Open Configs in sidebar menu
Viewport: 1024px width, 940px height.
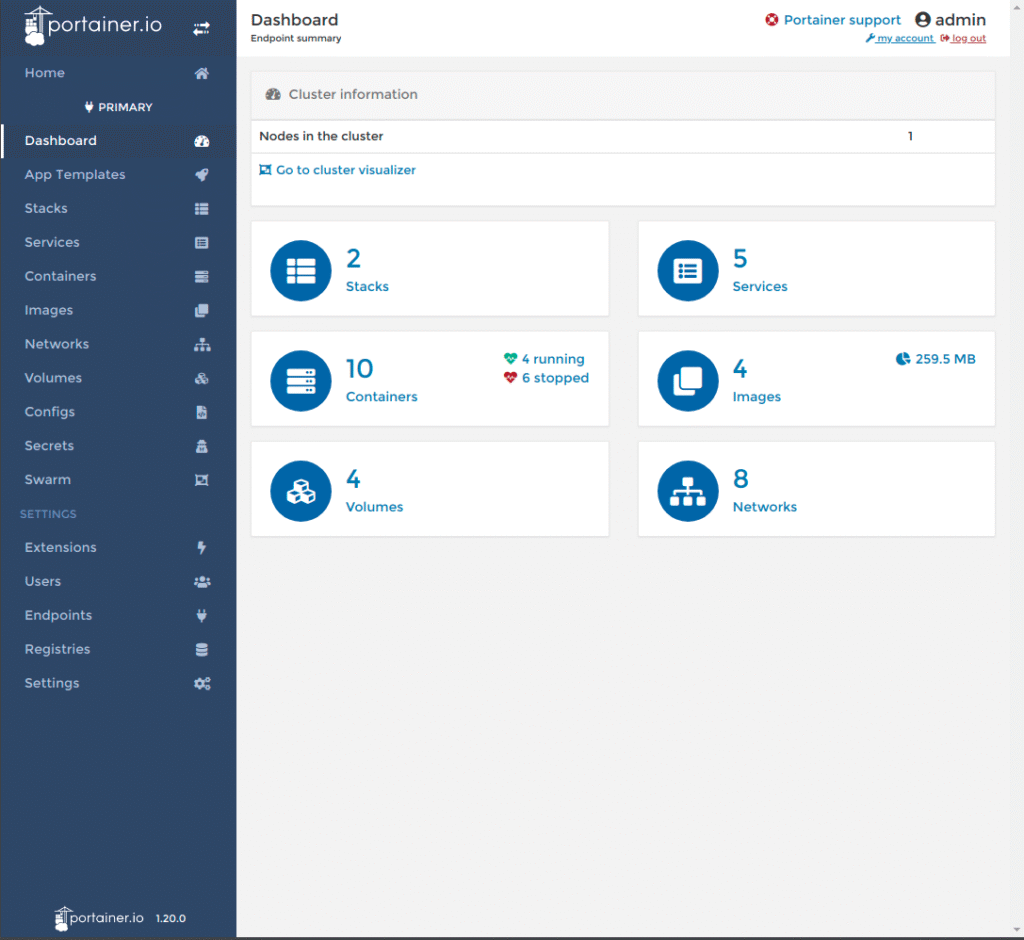click(x=118, y=412)
